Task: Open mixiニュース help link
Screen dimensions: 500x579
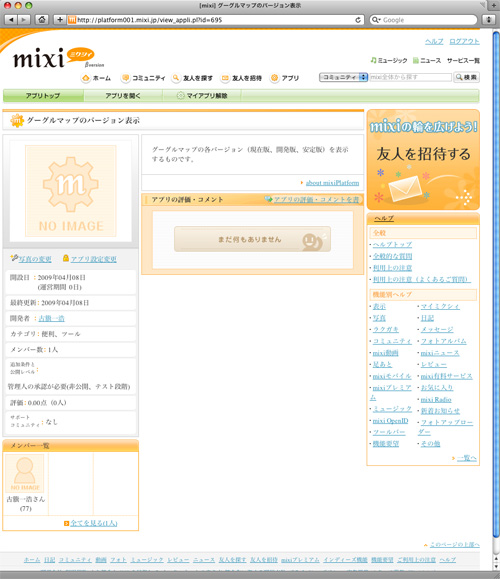Action: click(440, 353)
